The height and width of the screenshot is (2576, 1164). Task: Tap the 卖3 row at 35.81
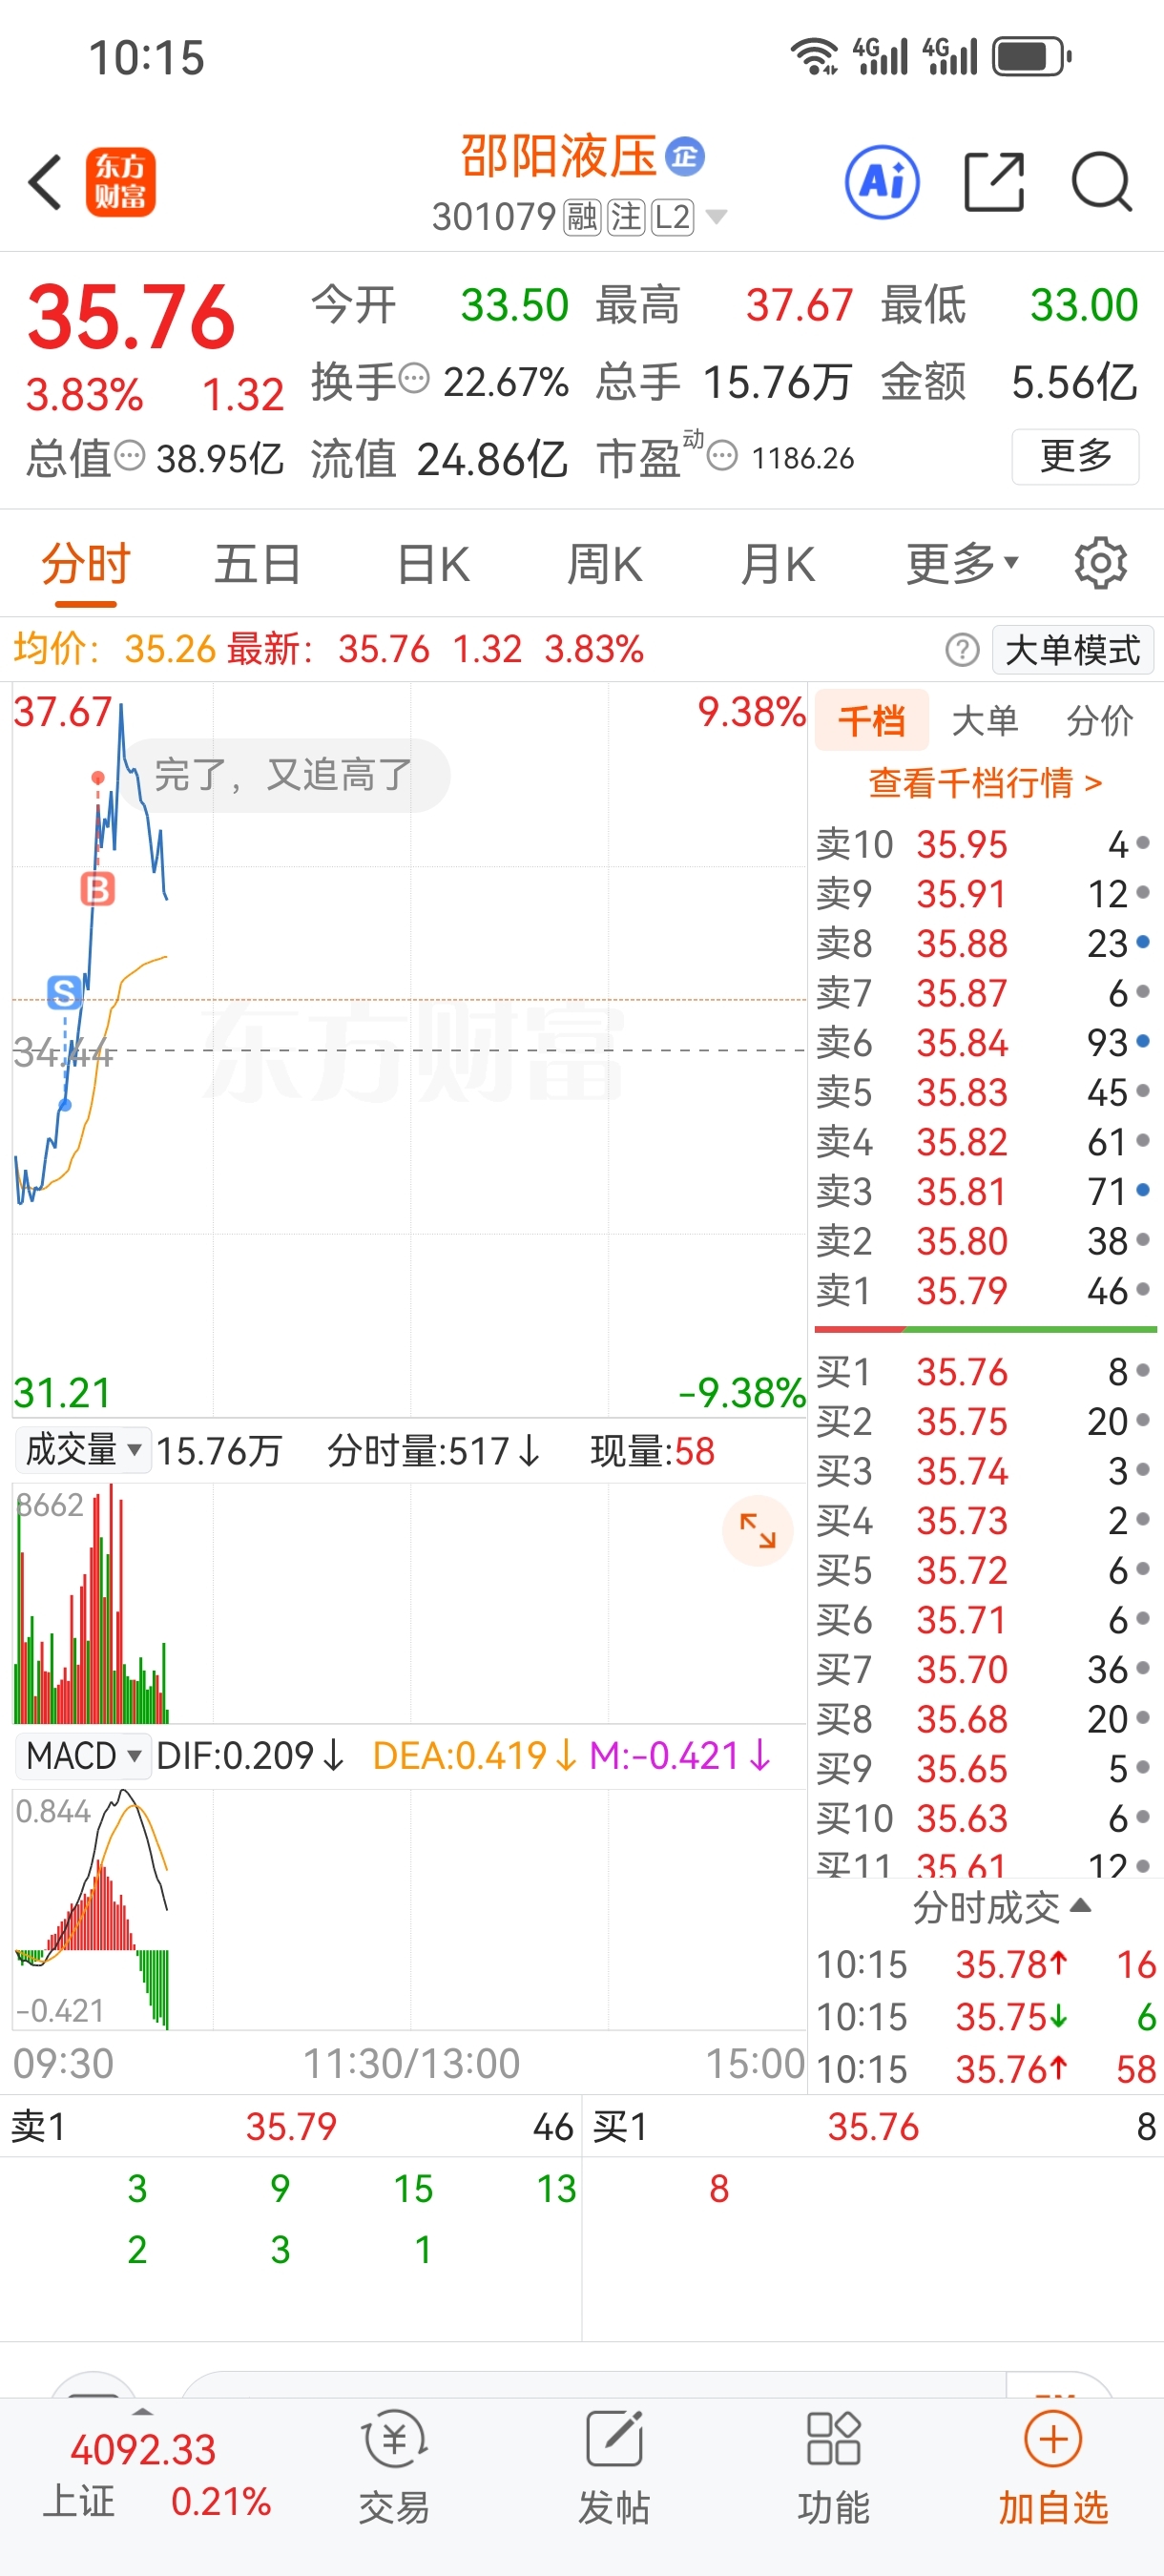tap(984, 1191)
